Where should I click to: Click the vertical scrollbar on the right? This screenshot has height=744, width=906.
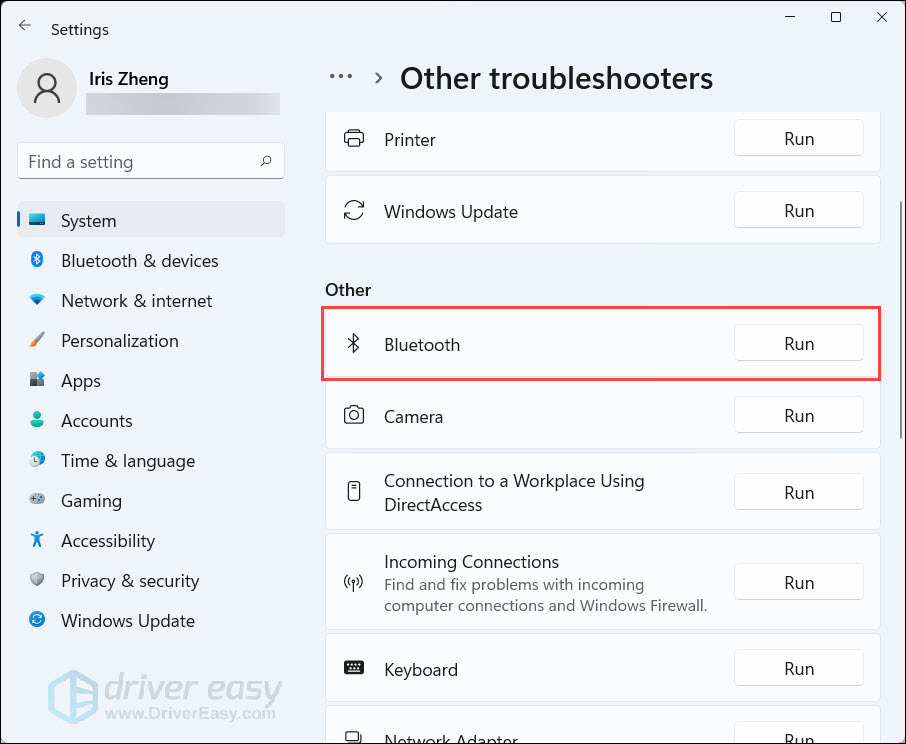click(899, 320)
